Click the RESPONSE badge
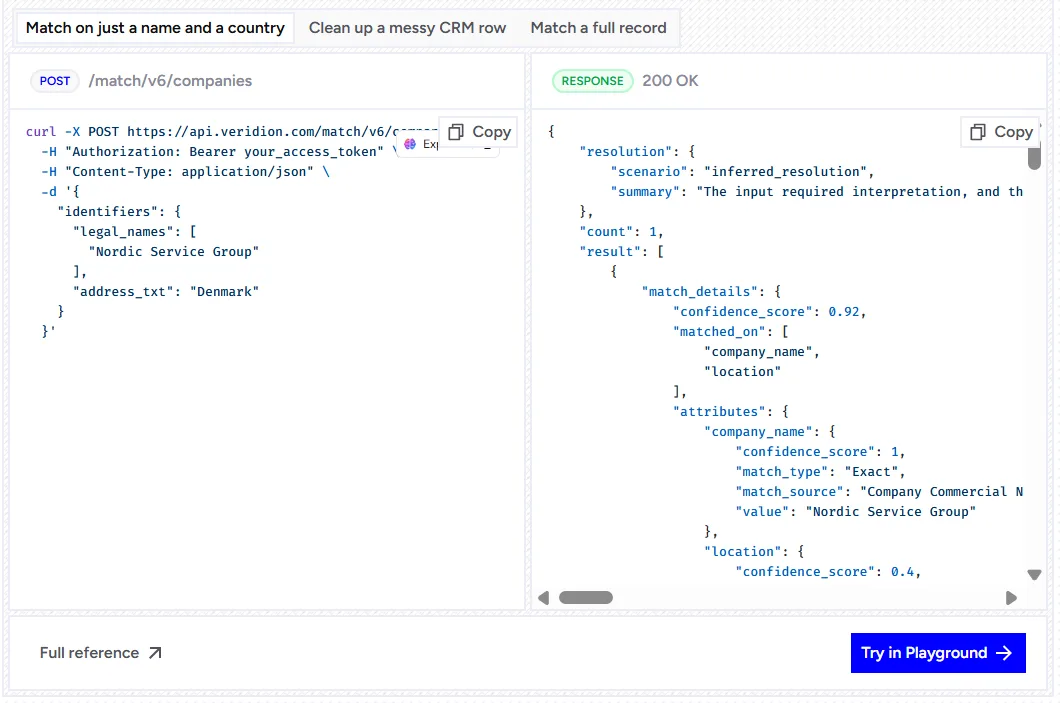 592,81
